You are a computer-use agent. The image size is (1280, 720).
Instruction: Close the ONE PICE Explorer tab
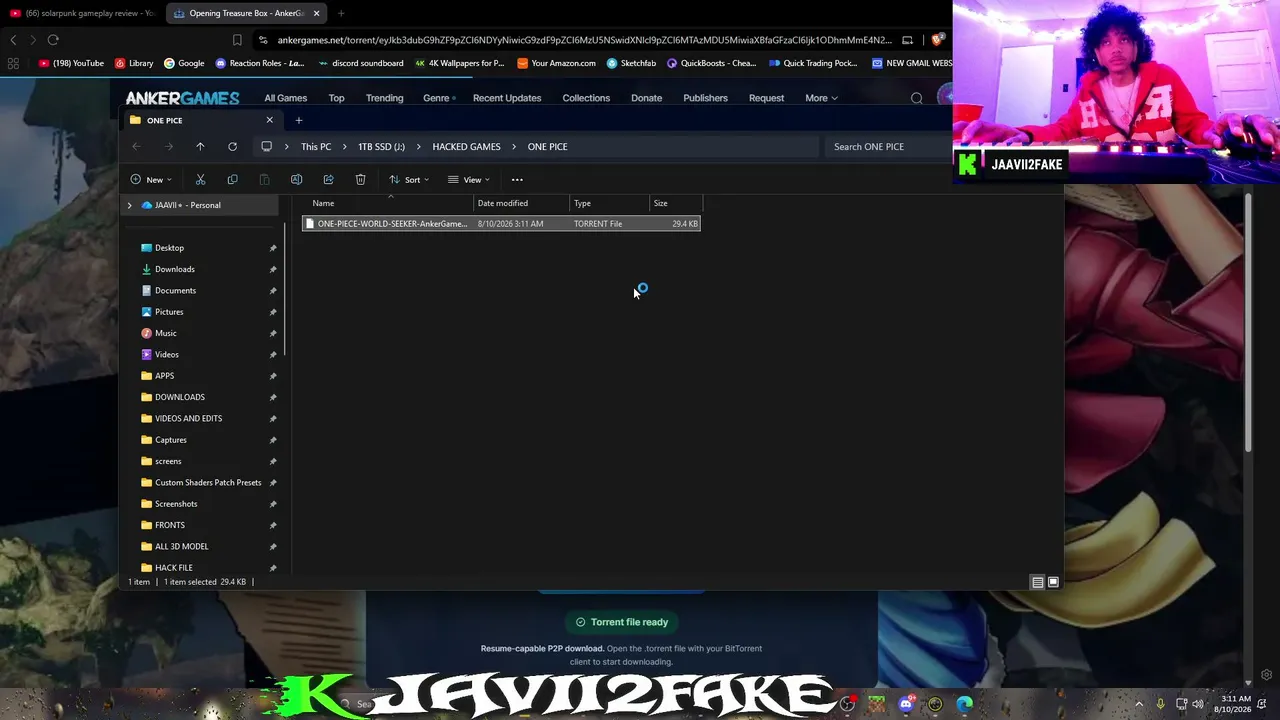pos(269,121)
